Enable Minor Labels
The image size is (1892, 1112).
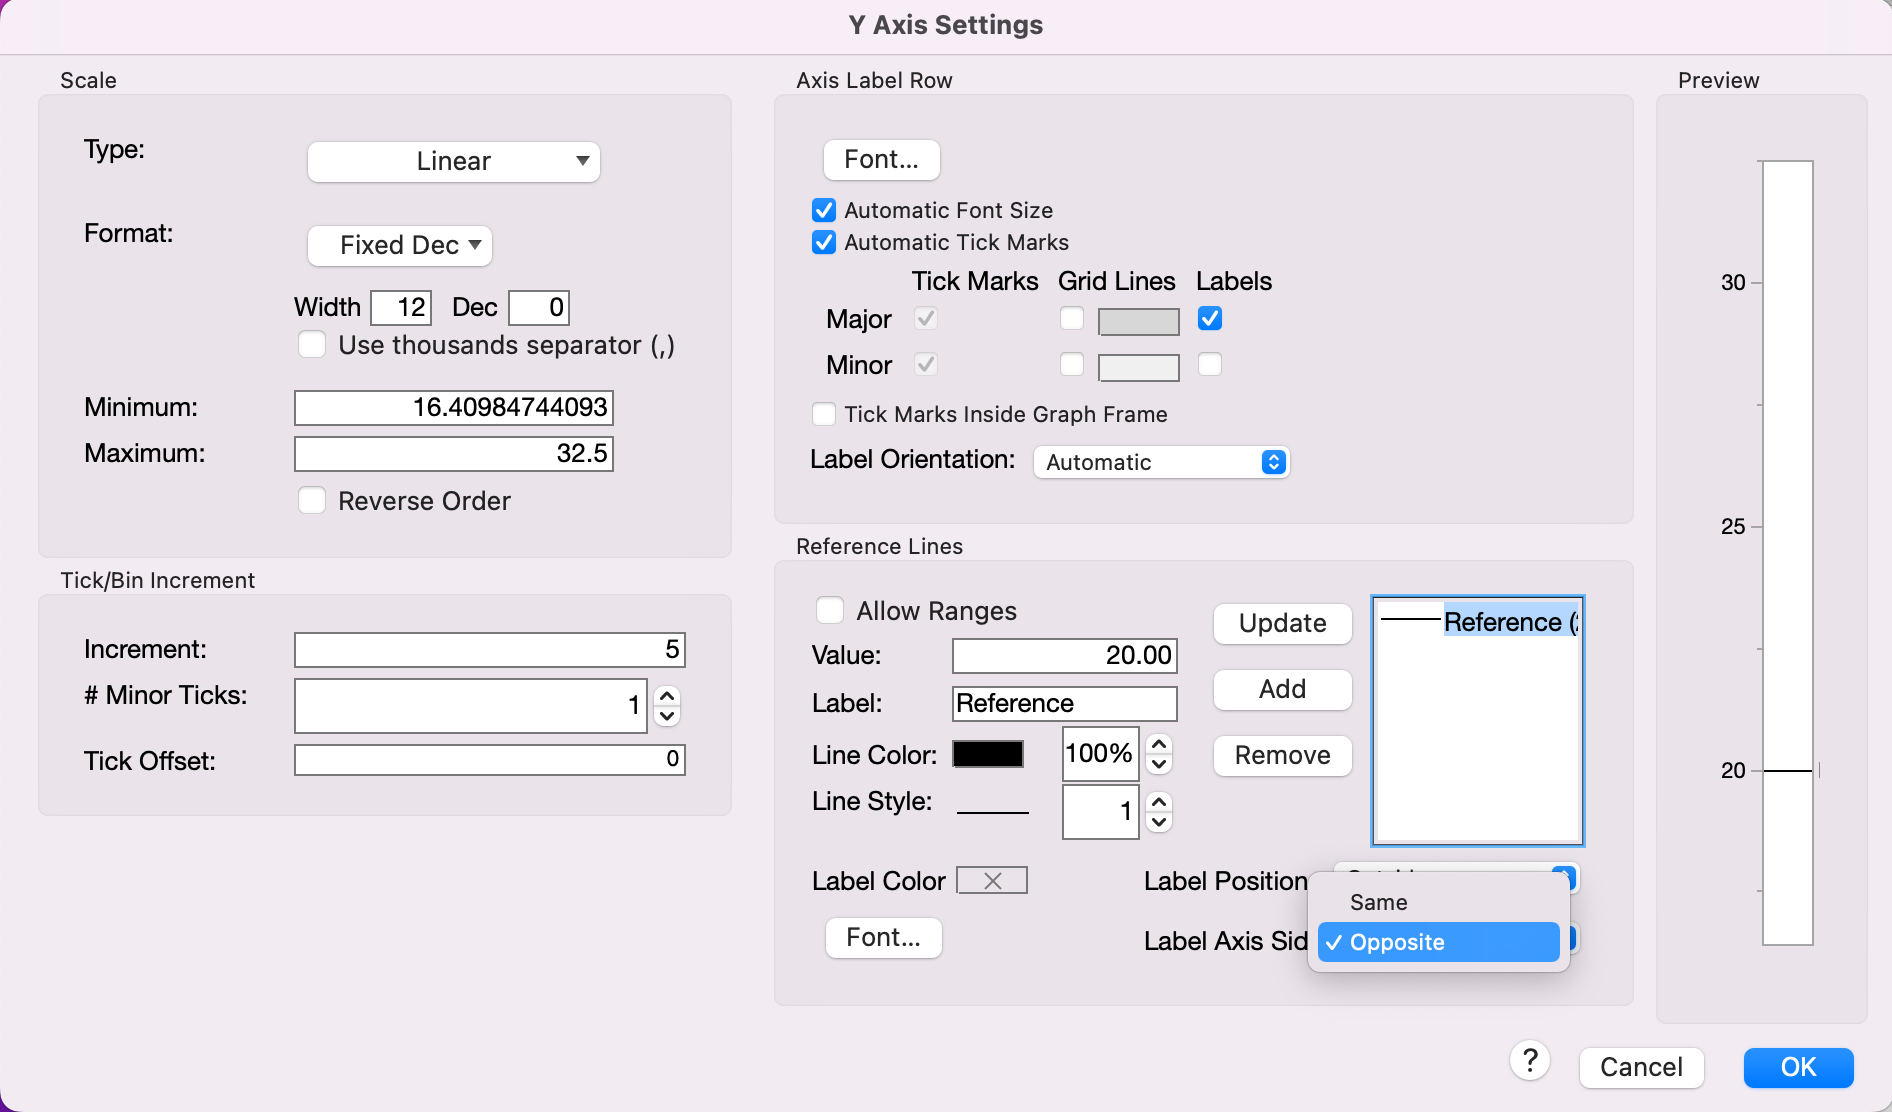point(1209,366)
